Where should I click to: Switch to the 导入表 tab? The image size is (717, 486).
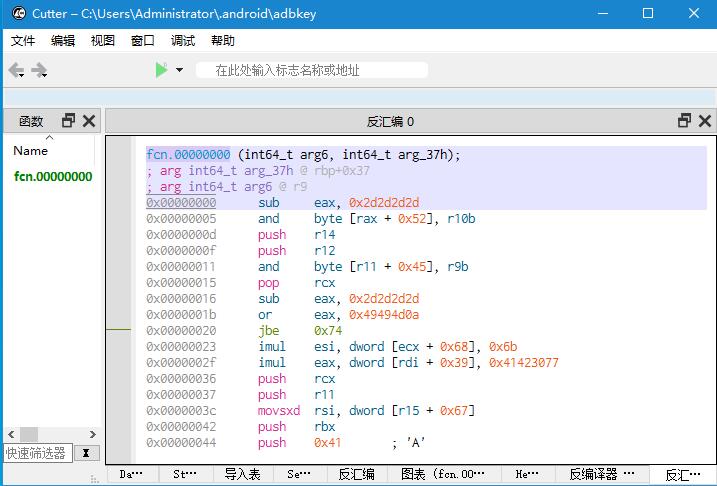[x=242, y=475]
